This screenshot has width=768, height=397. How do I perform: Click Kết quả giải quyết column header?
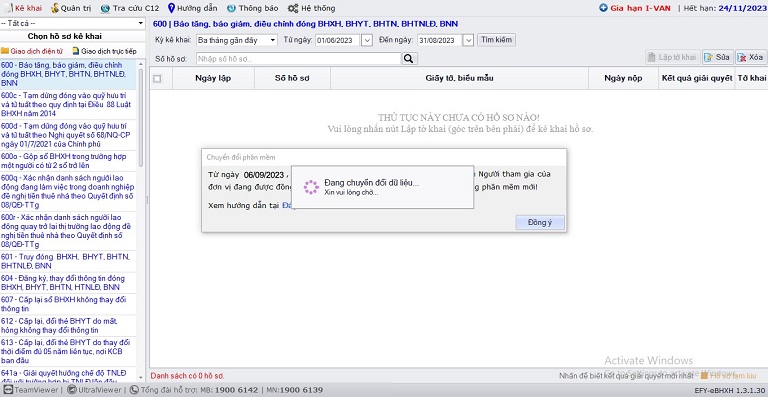click(696, 78)
